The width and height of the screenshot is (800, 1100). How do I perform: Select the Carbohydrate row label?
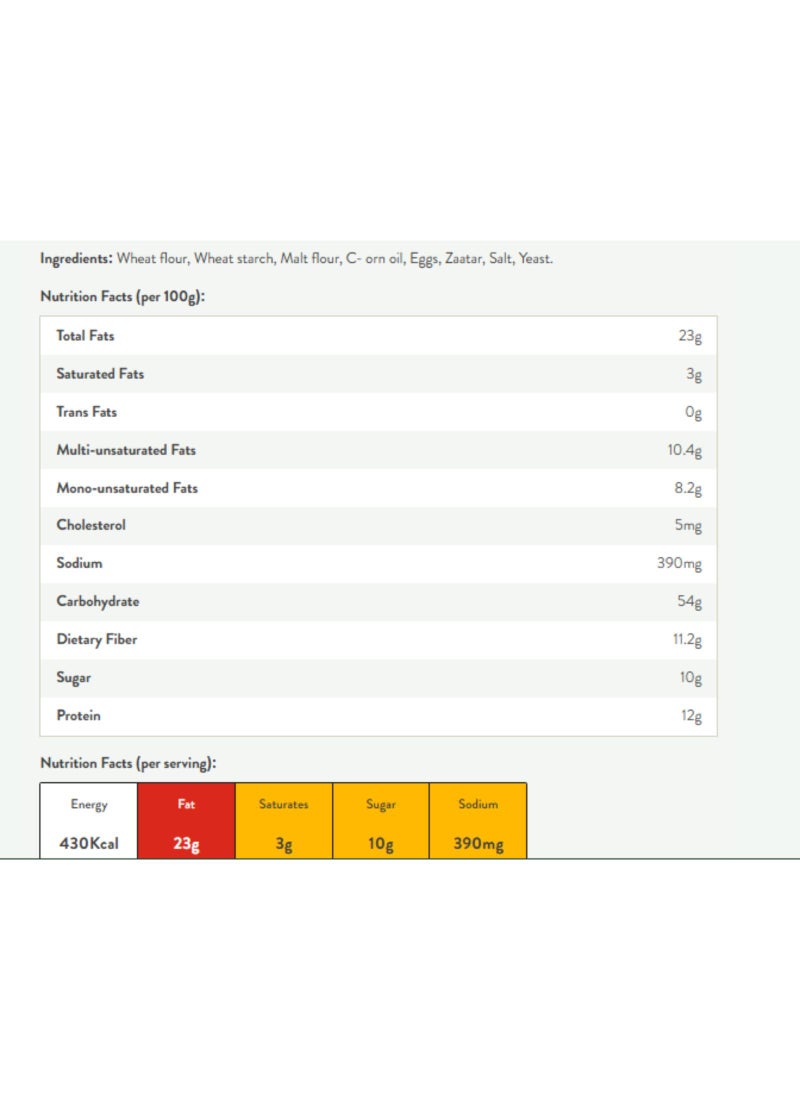tap(98, 602)
